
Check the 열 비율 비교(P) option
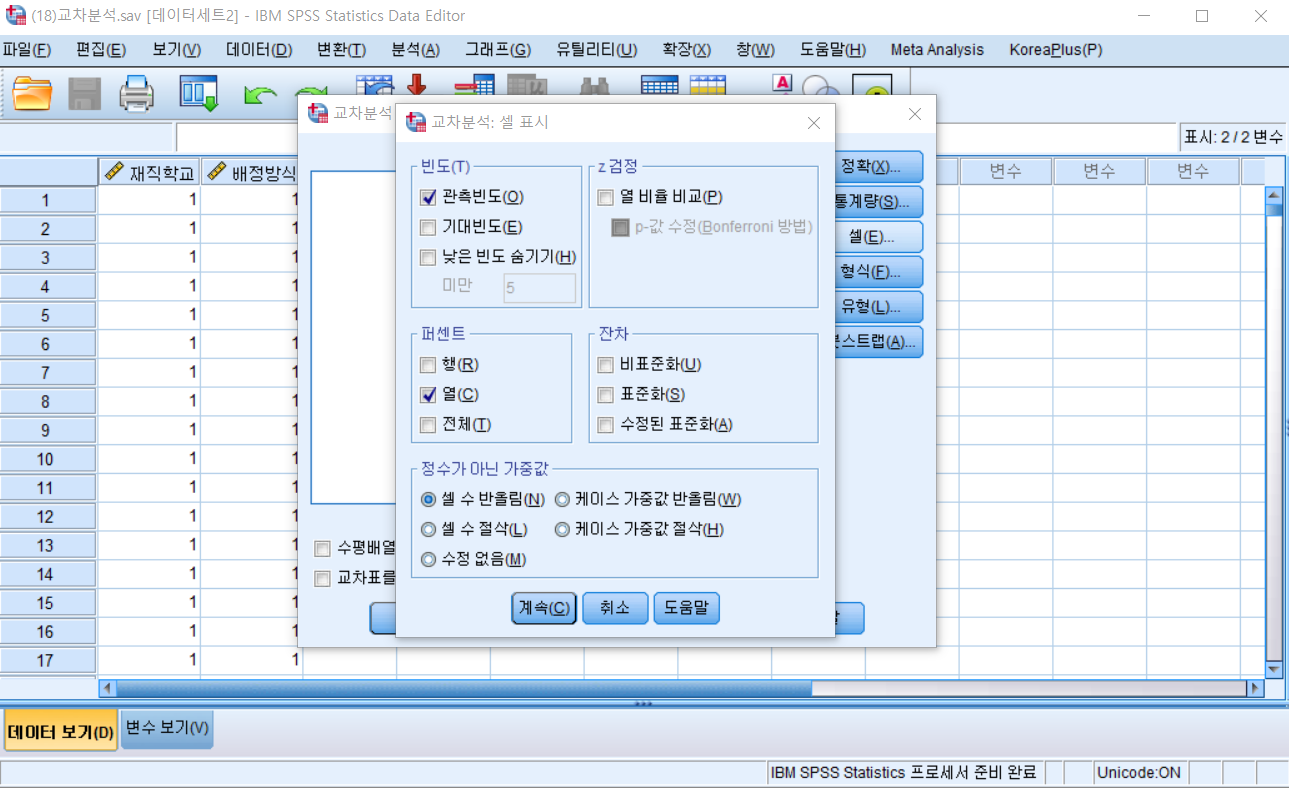coord(605,197)
